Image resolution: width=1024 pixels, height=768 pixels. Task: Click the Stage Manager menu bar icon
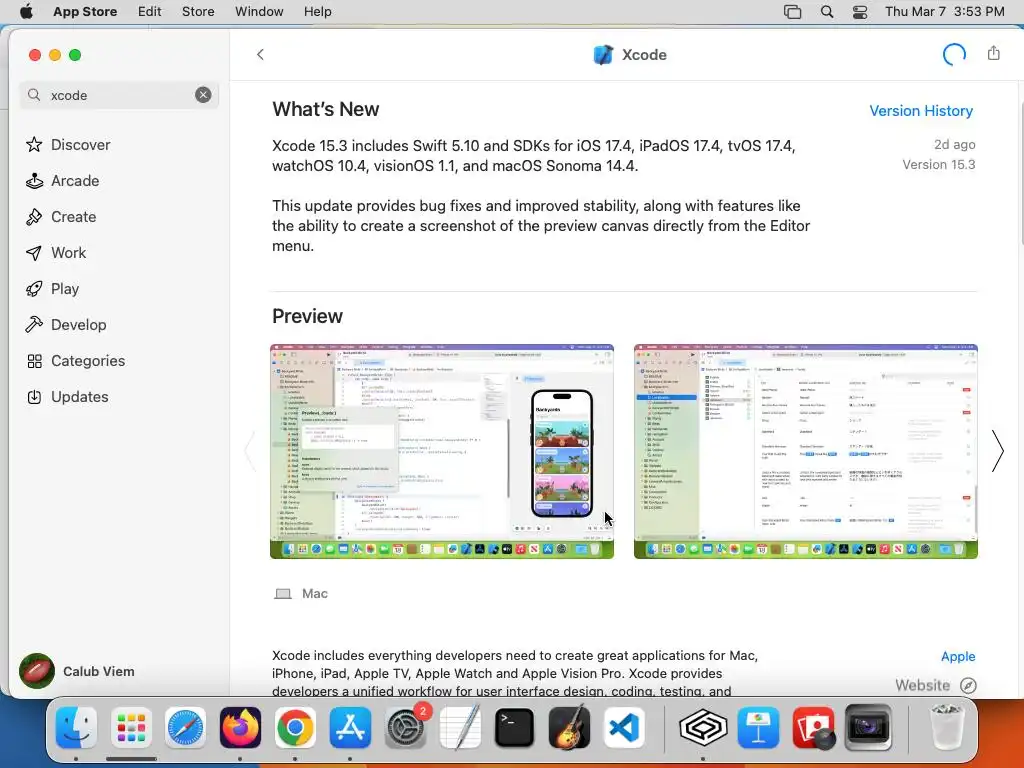tap(792, 12)
